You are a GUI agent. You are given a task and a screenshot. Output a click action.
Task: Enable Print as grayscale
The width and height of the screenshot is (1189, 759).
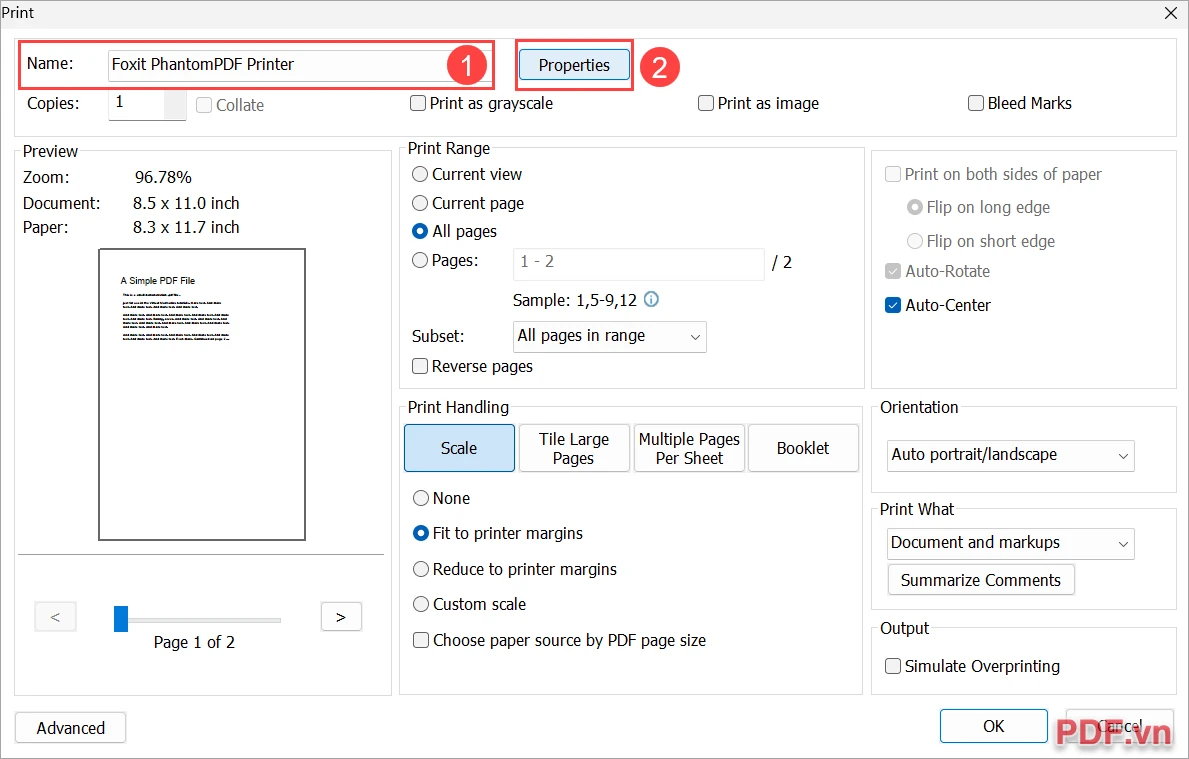[x=482, y=103]
